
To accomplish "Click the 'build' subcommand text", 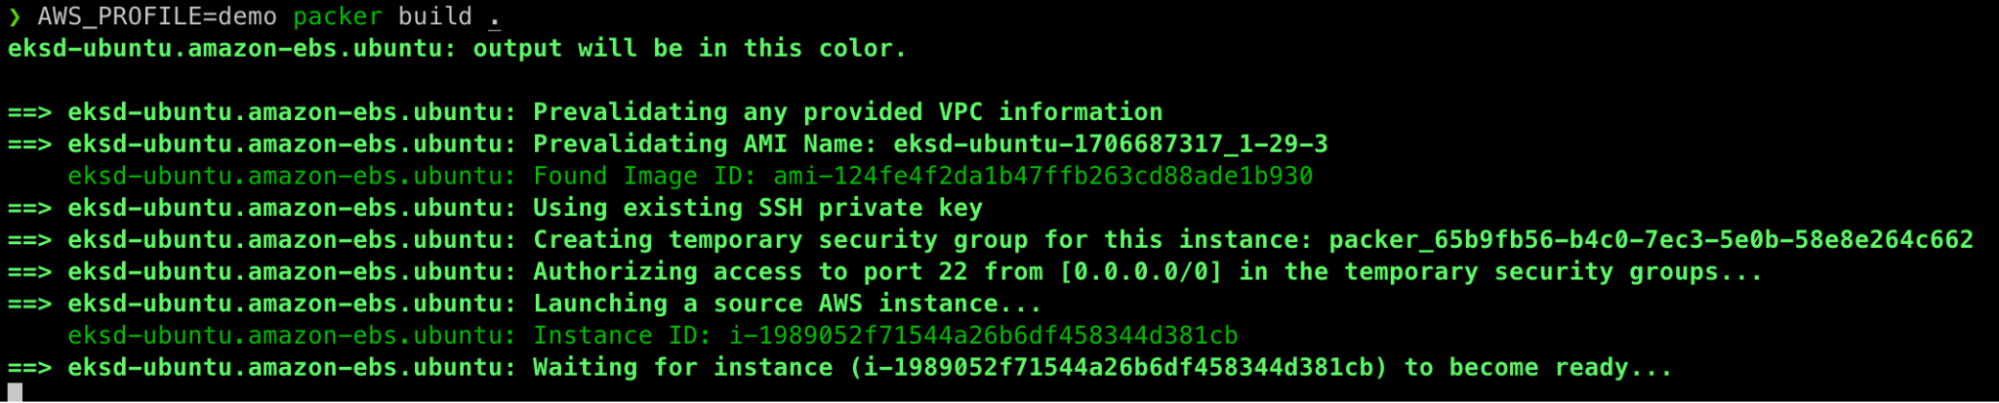I will (x=435, y=16).
